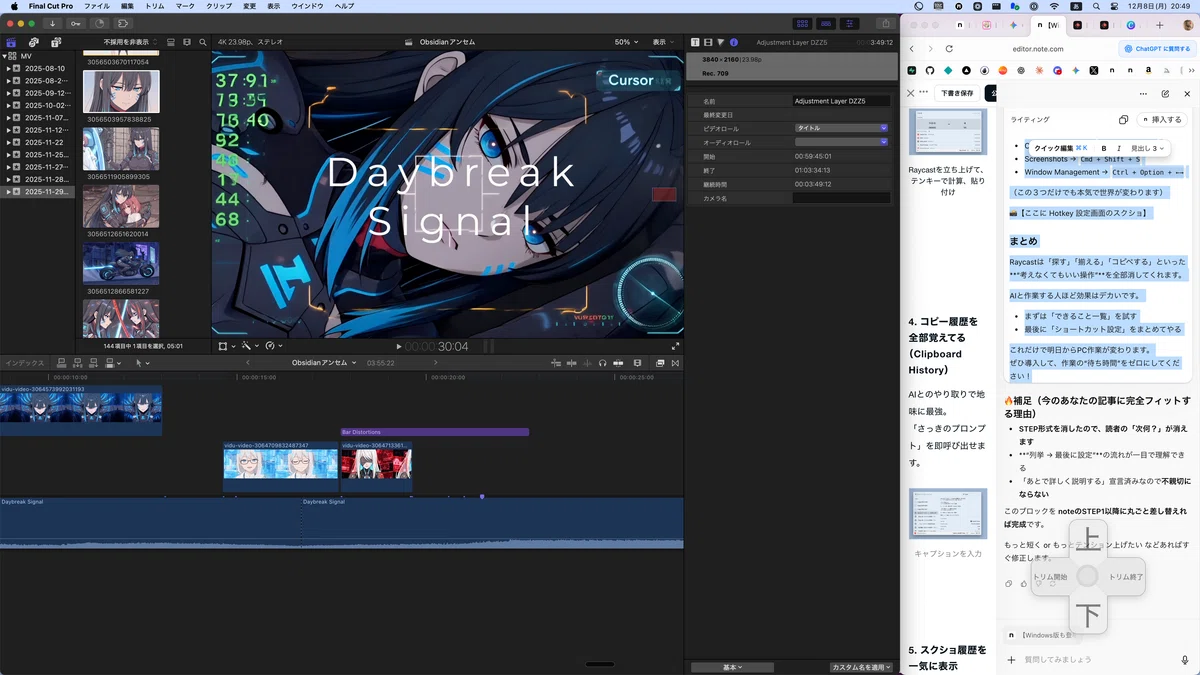Image resolution: width=1200 pixels, height=675 pixels.
Task: Open ビデオロール タイトル dropdown in inspector
Action: [x=841, y=128]
